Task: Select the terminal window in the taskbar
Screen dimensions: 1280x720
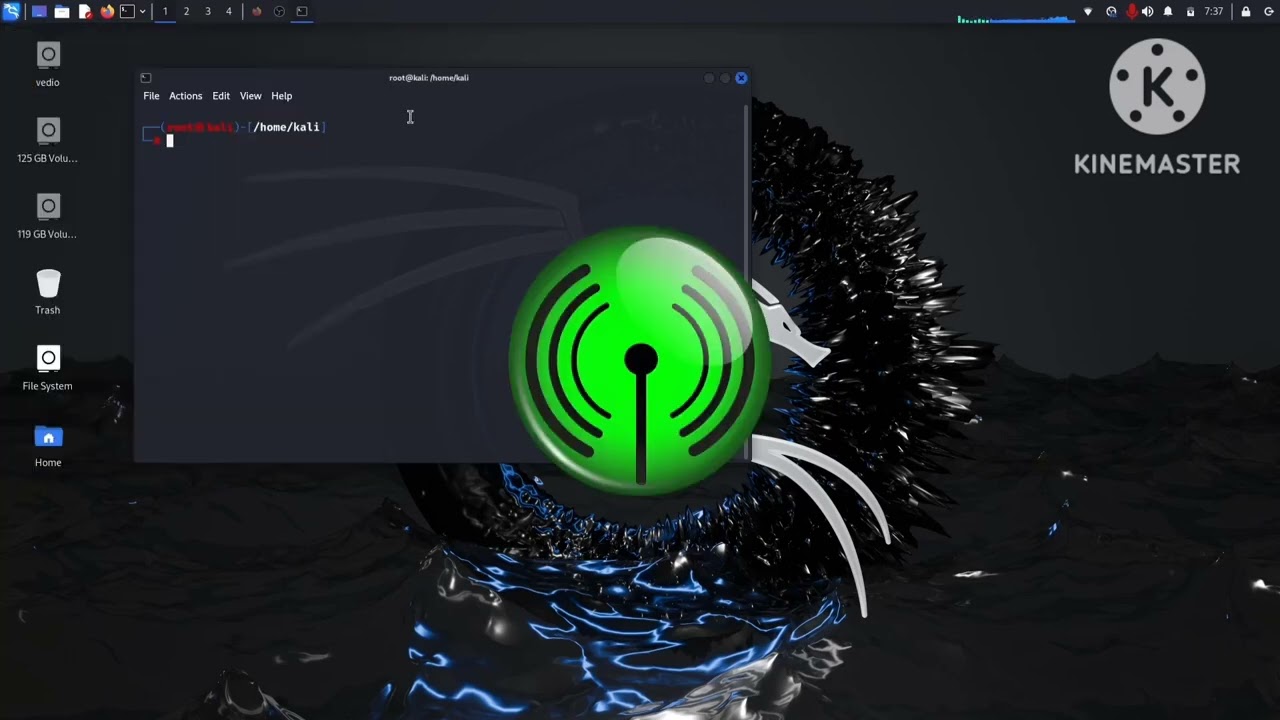Action: click(x=302, y=12)
